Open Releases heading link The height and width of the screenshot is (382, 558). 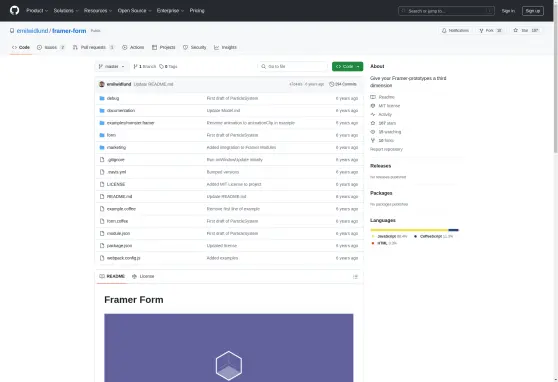380,166
